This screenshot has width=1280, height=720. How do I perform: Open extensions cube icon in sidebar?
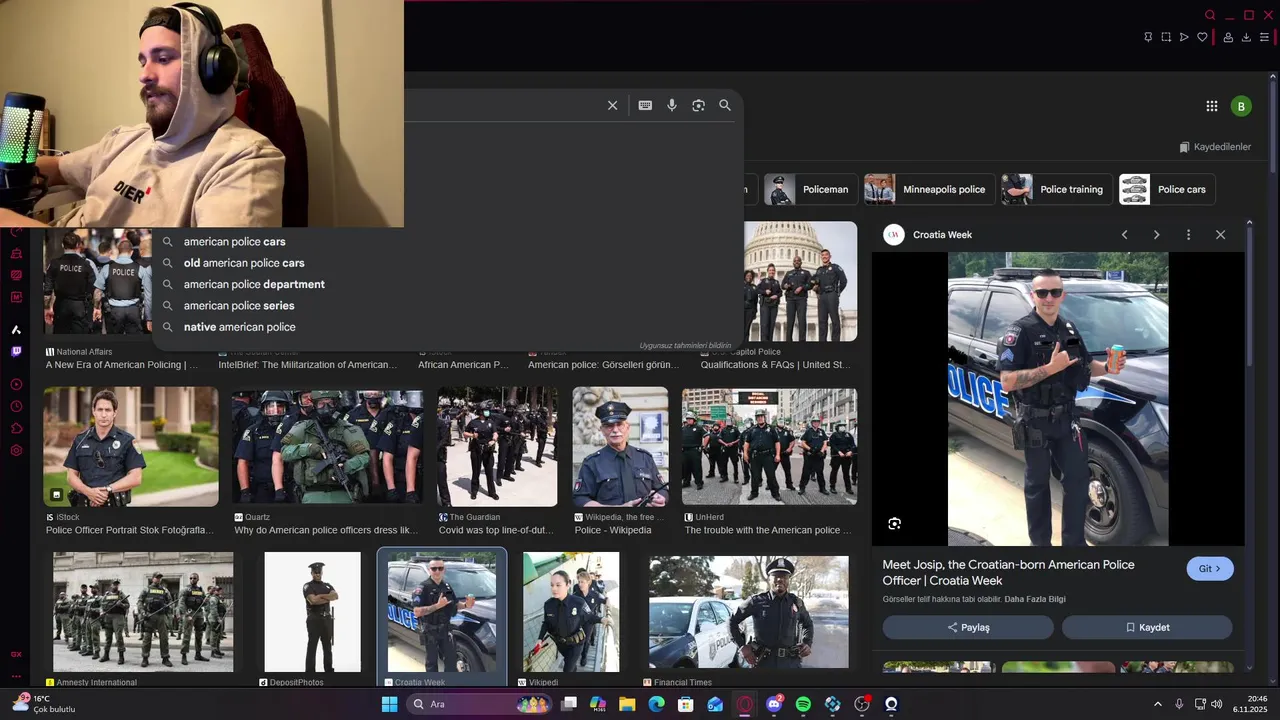click(x=16, y=428)
